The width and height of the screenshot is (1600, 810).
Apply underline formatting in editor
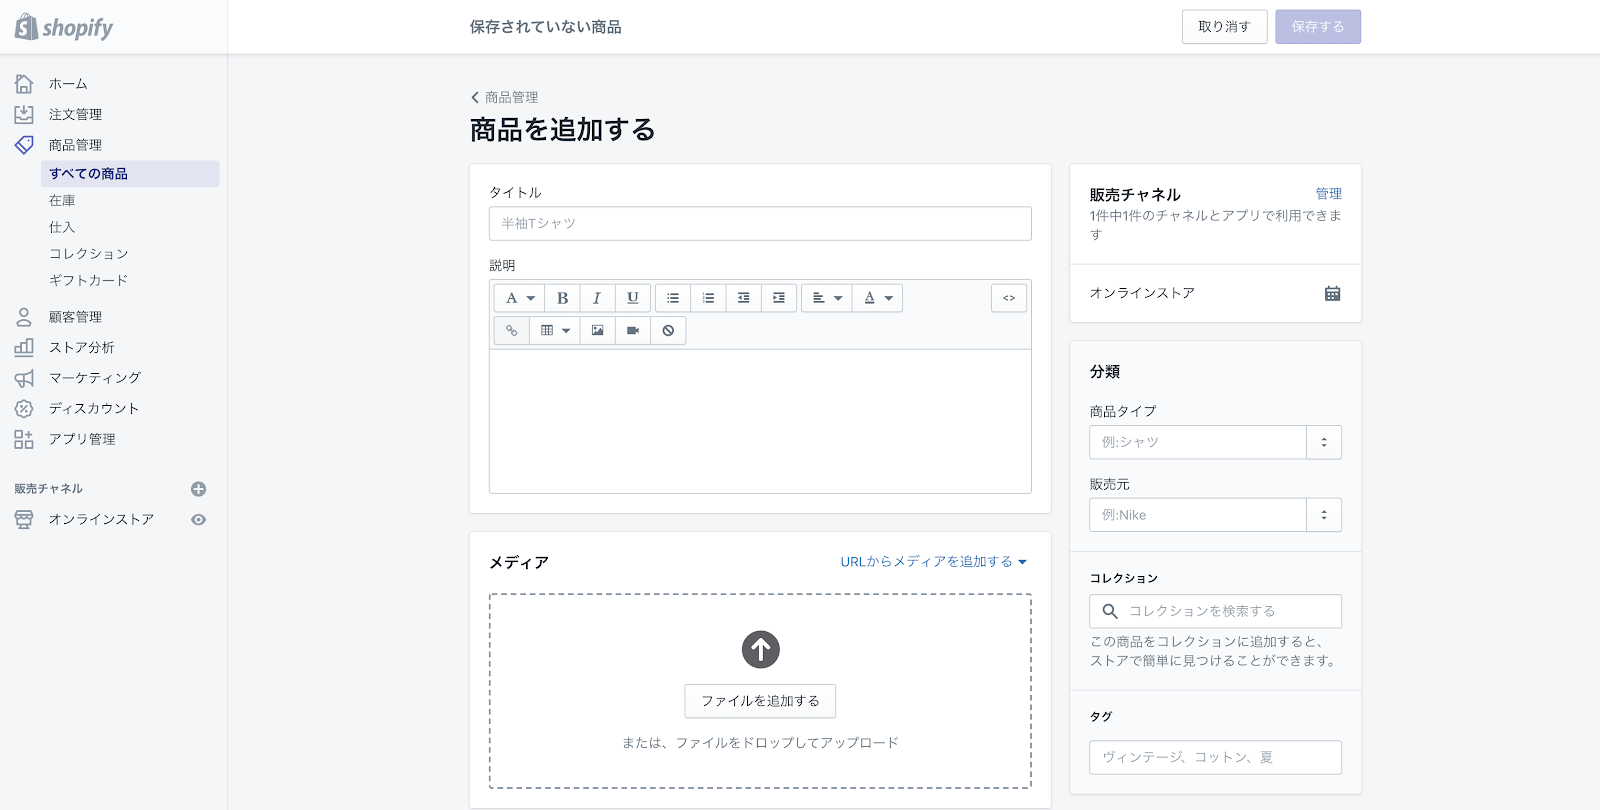click(x=632, y=298)
